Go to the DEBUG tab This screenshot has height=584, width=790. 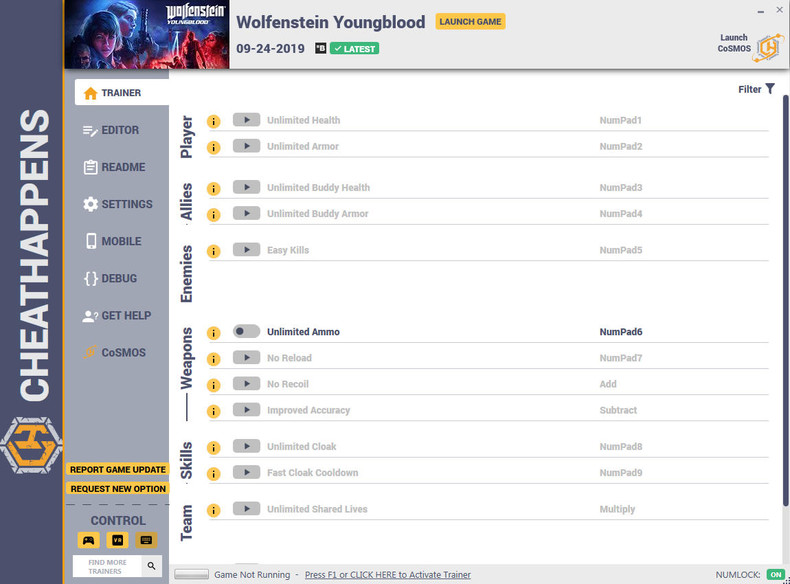tap(110, 279)
